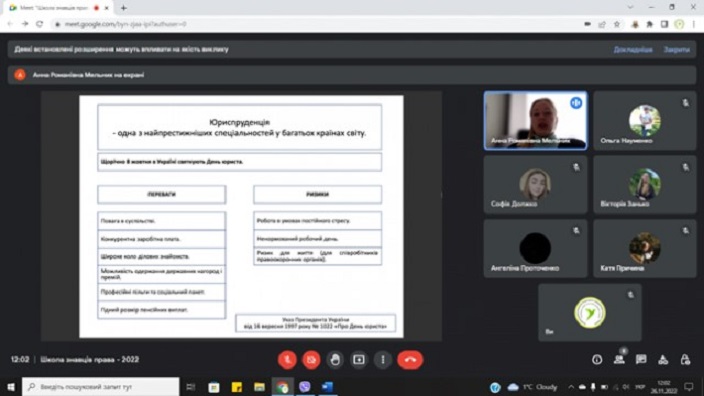The image size is (704, 396).
Task: Open the clock and date flyout
Action: tap(664, 387)
